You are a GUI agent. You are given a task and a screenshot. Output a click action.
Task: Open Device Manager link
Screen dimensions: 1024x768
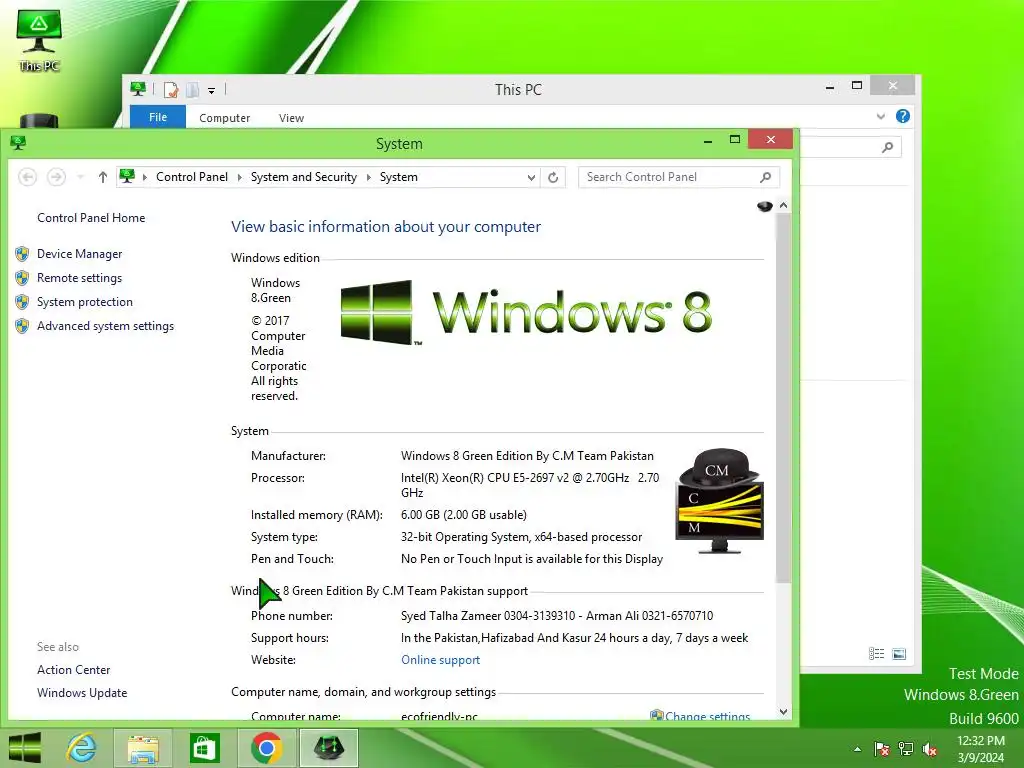click(80, 254)
